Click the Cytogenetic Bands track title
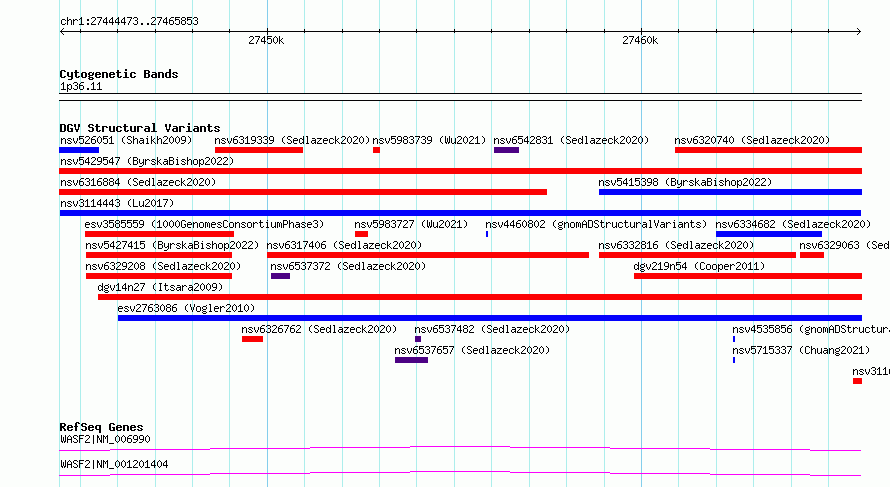The height and width of the screenshot is (487, 890). click(119, 74)
